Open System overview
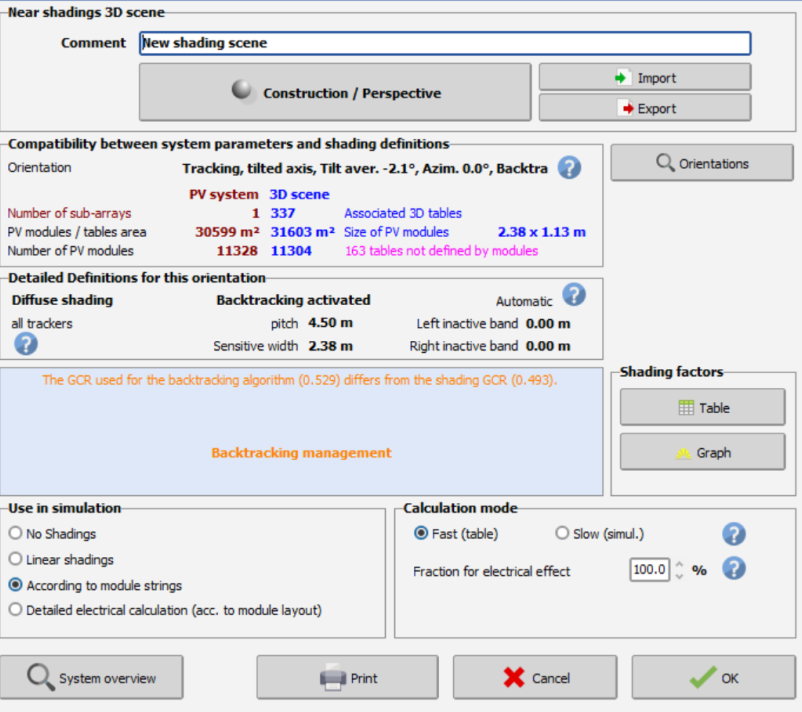This screenshot has height=712, width=802. (x=92, y=678)
